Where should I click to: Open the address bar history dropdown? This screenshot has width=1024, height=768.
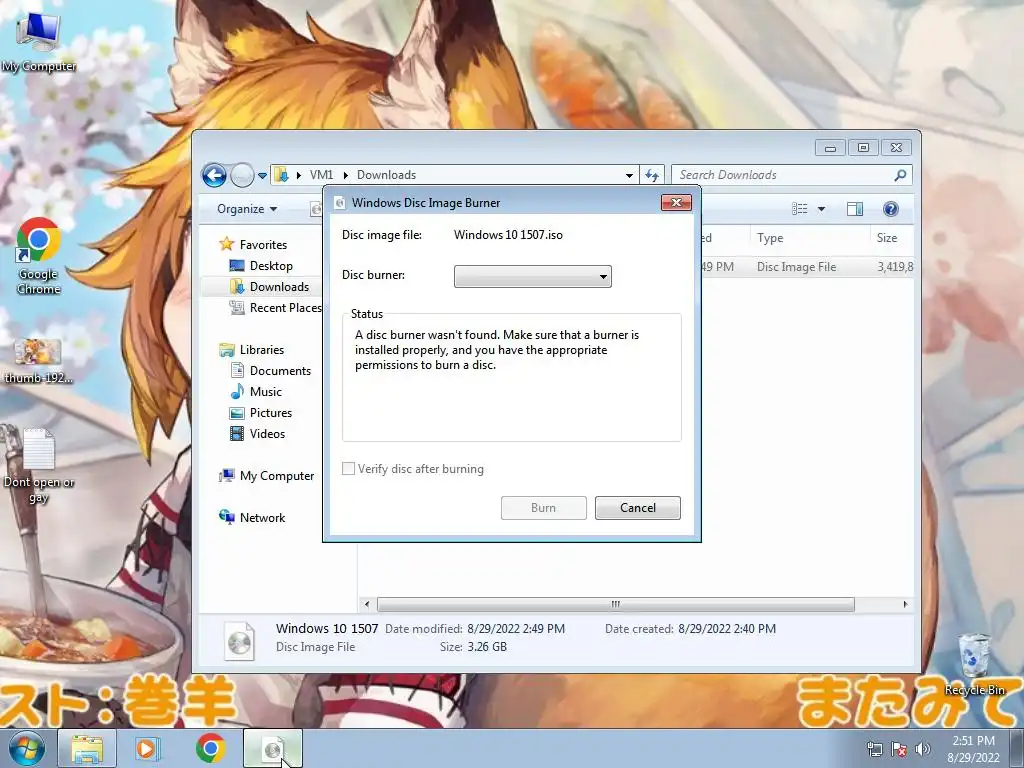point(629,175)
